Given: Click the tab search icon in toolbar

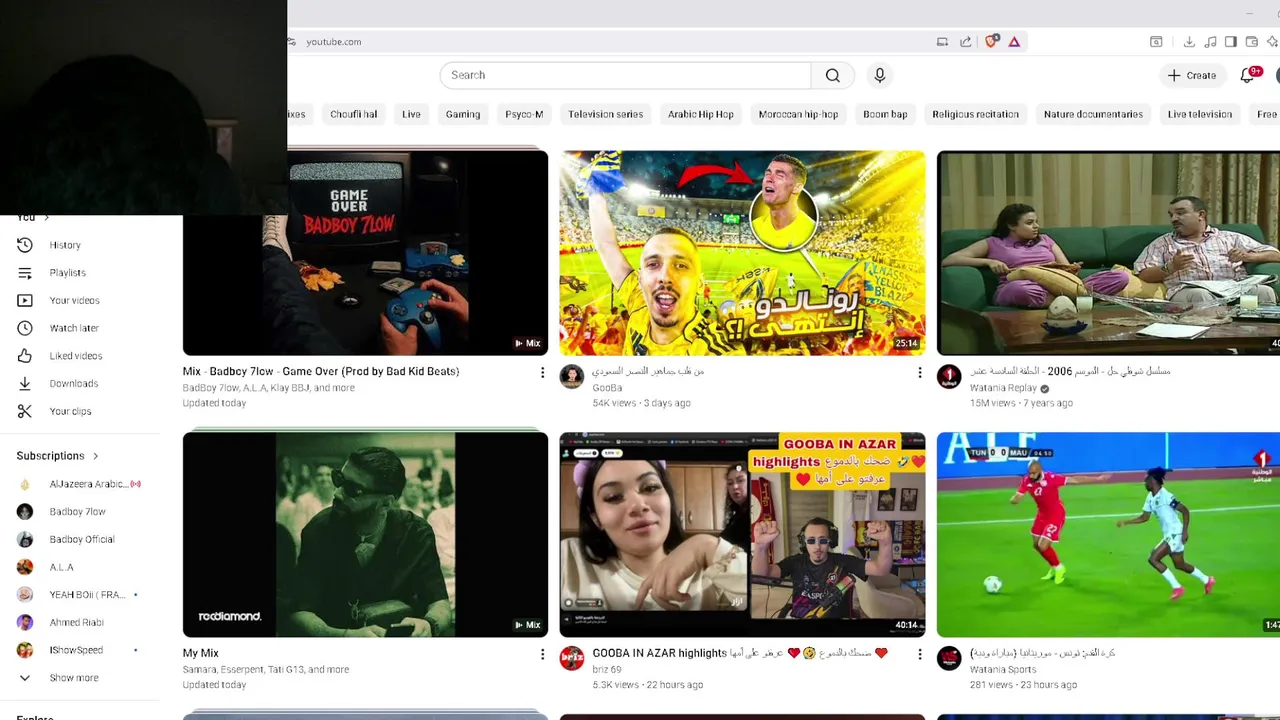Looking at the screenshot, I should tap(1156, 42).
